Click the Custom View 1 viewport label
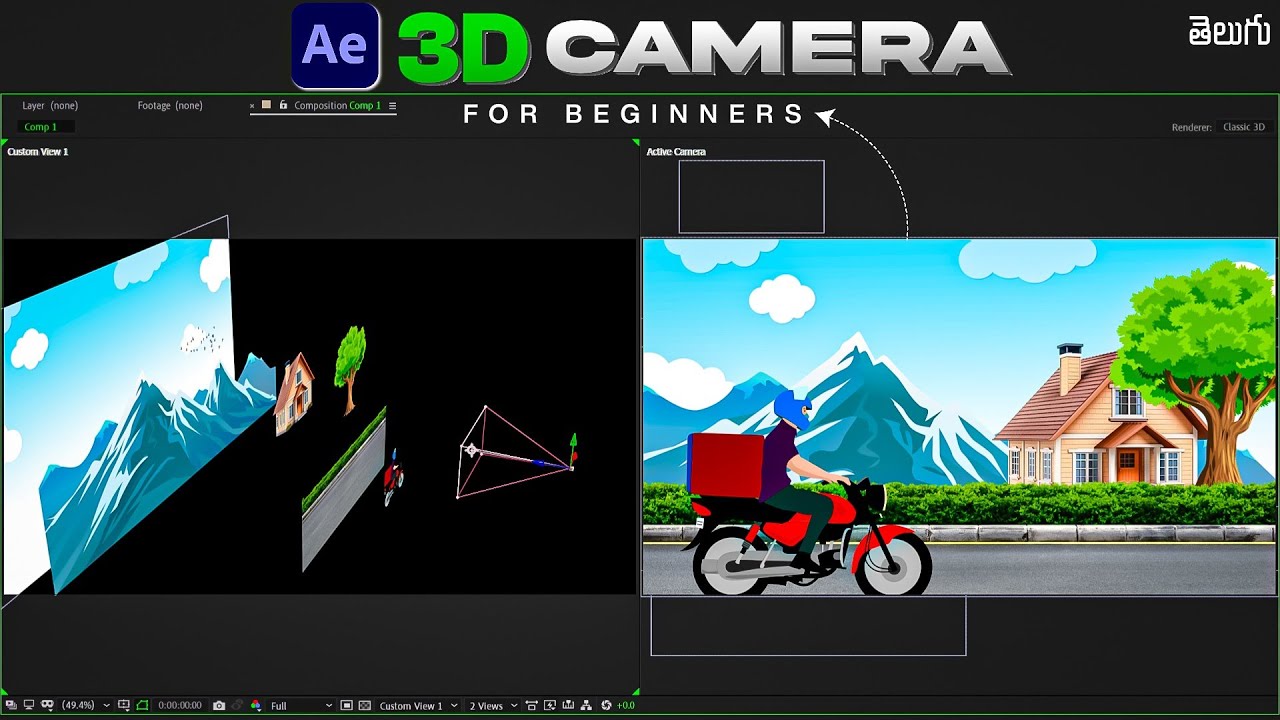 click(x=38, y=152)
